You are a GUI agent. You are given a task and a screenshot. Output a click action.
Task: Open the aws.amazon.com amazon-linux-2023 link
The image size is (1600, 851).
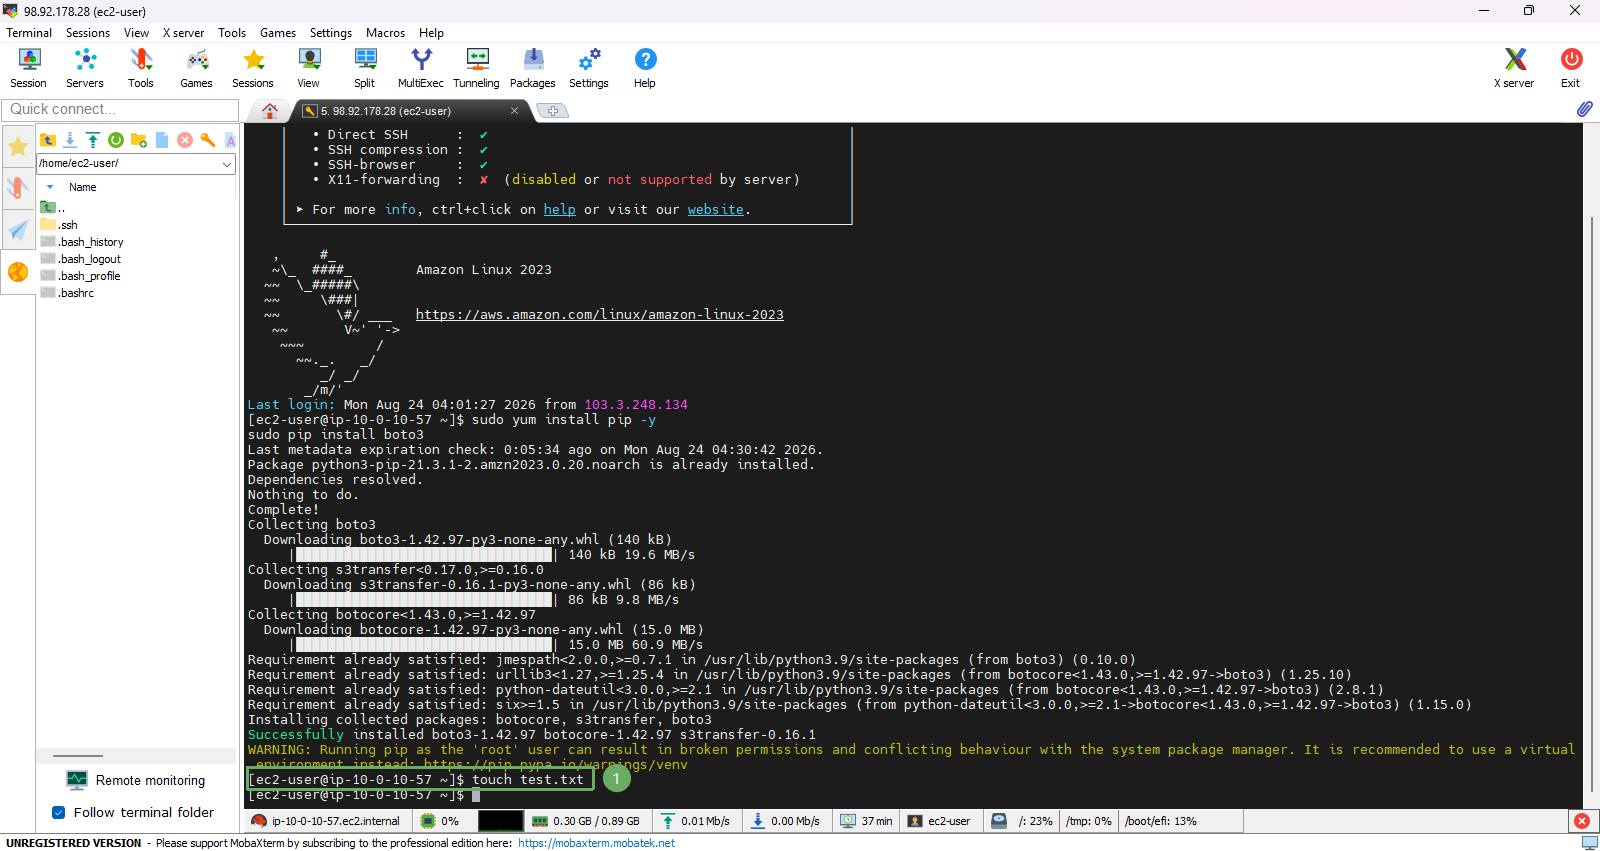tap(600, 314)
